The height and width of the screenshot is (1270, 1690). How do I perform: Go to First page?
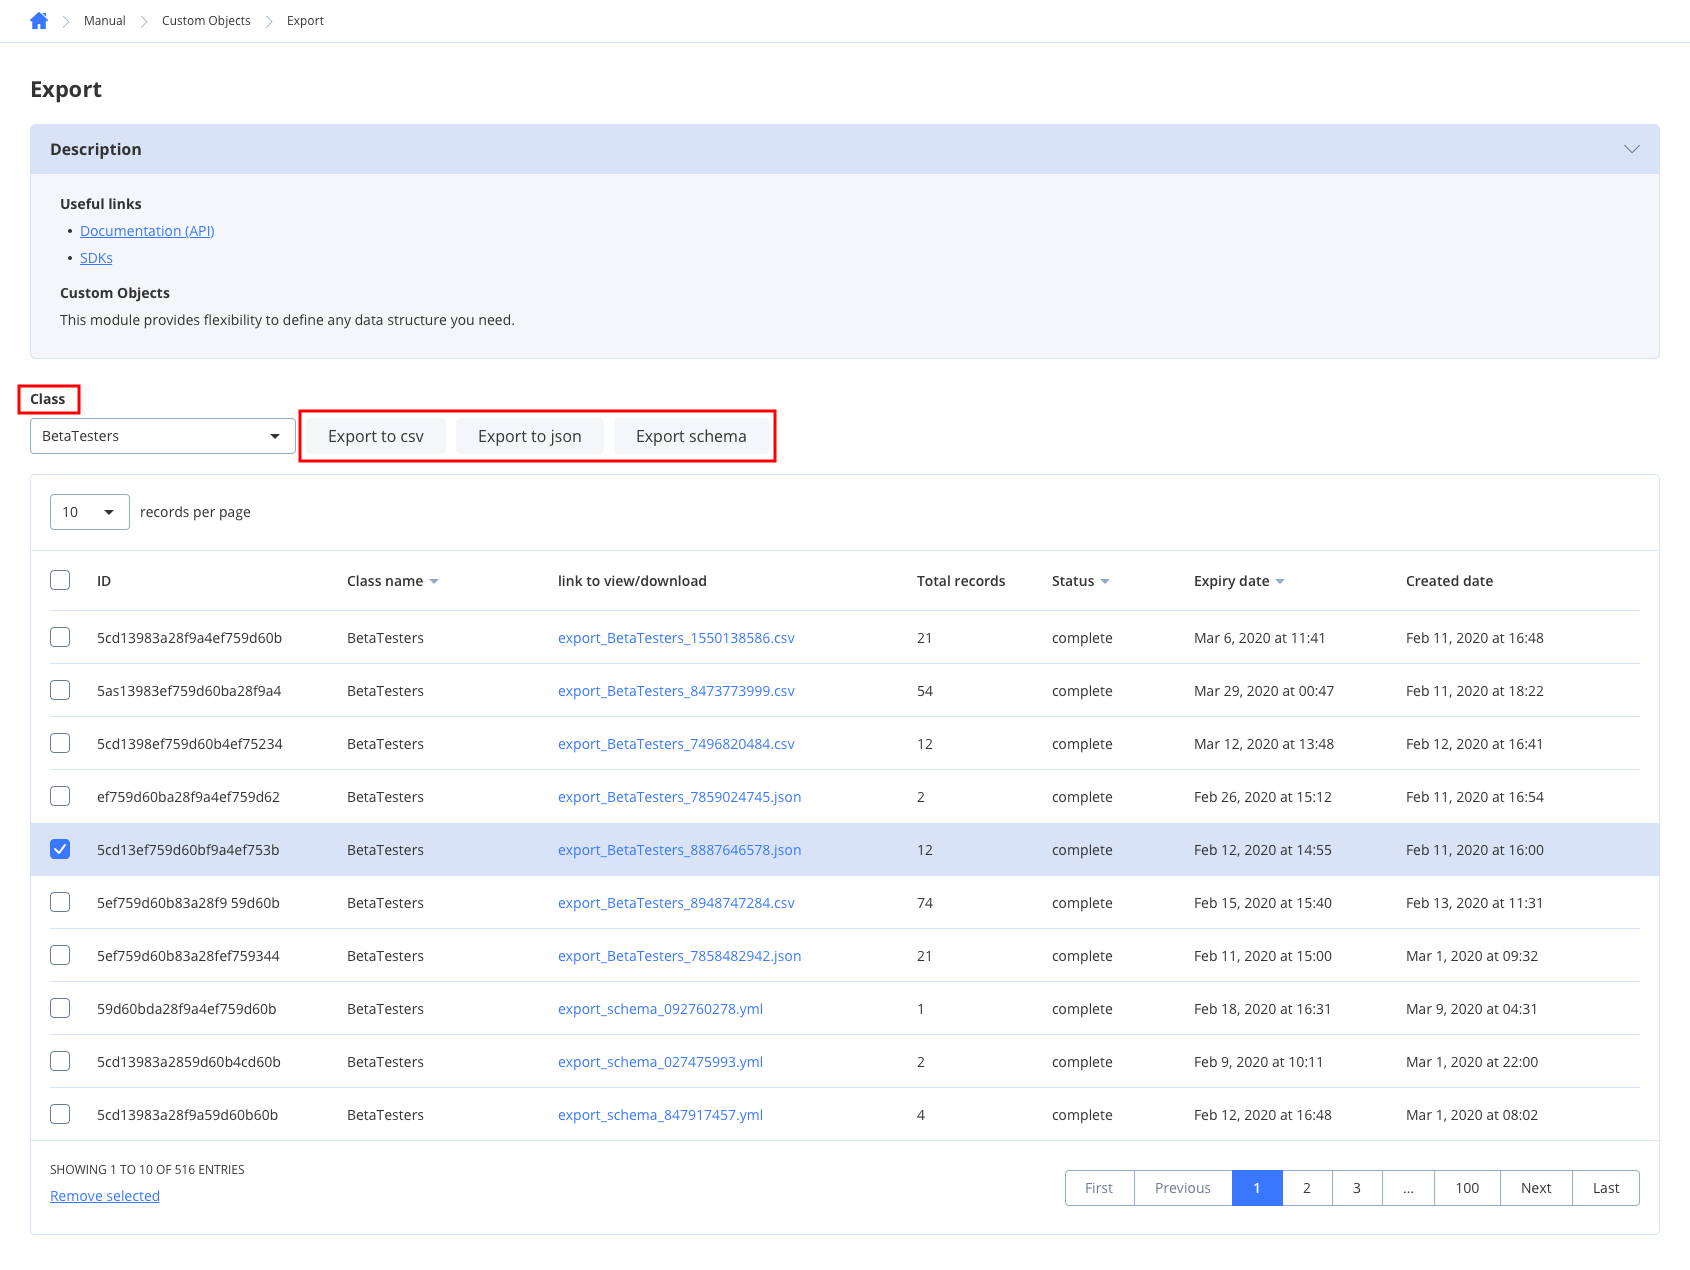pyautogui.click(x=1099, y=1188)
